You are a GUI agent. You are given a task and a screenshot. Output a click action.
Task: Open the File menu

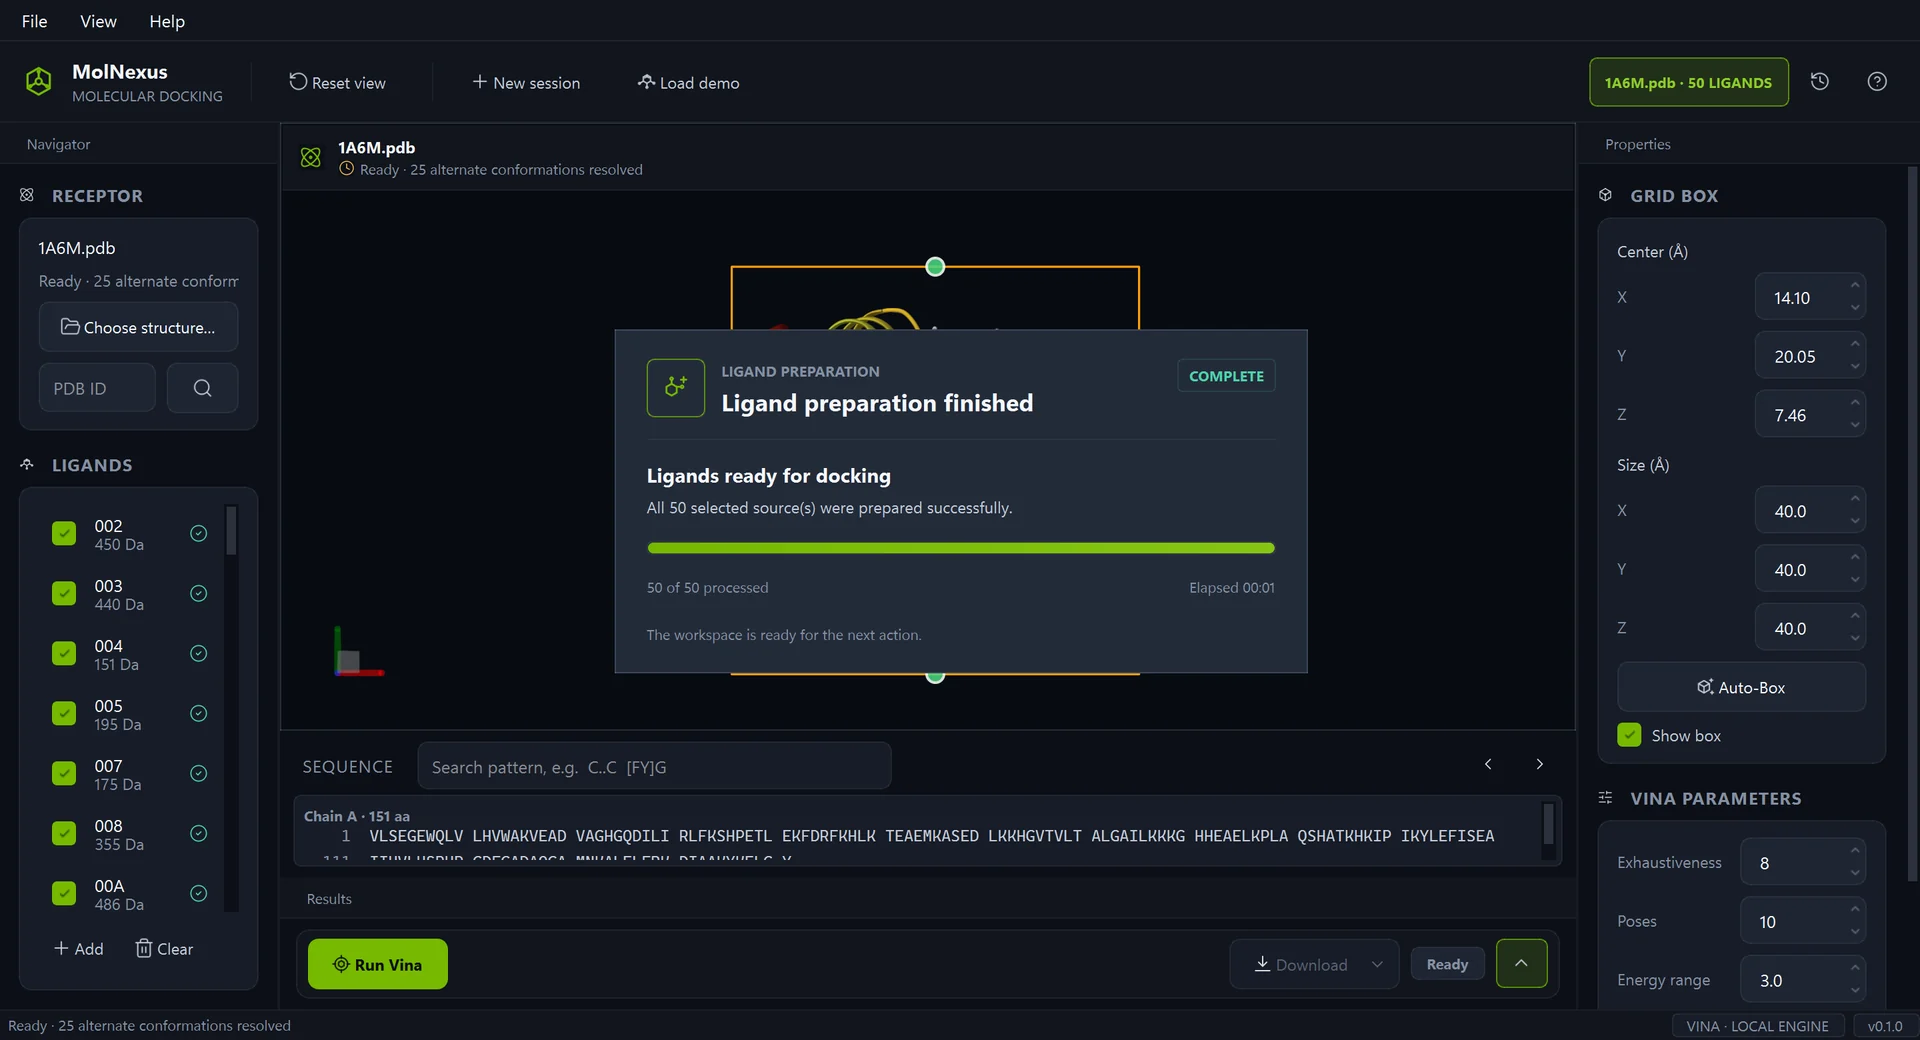pos(34,21)
